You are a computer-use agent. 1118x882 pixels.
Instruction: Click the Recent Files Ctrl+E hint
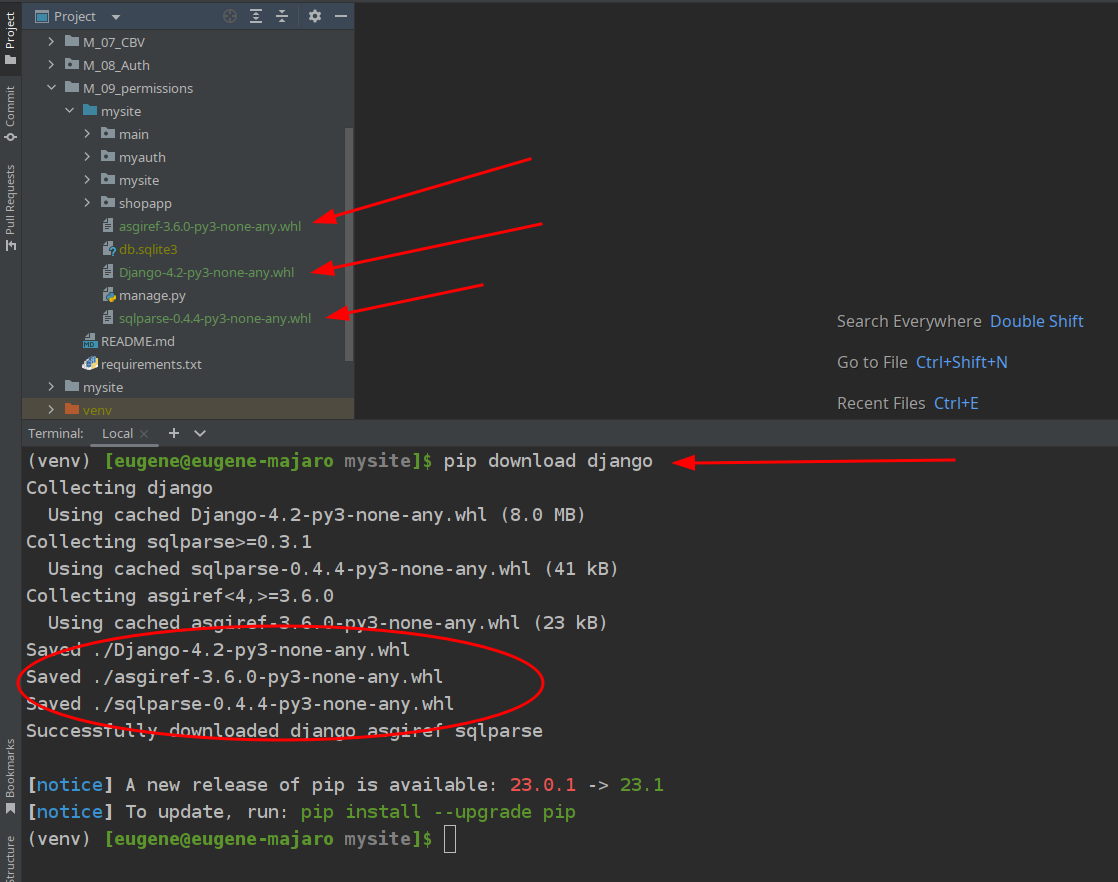[x=907, y=403]
